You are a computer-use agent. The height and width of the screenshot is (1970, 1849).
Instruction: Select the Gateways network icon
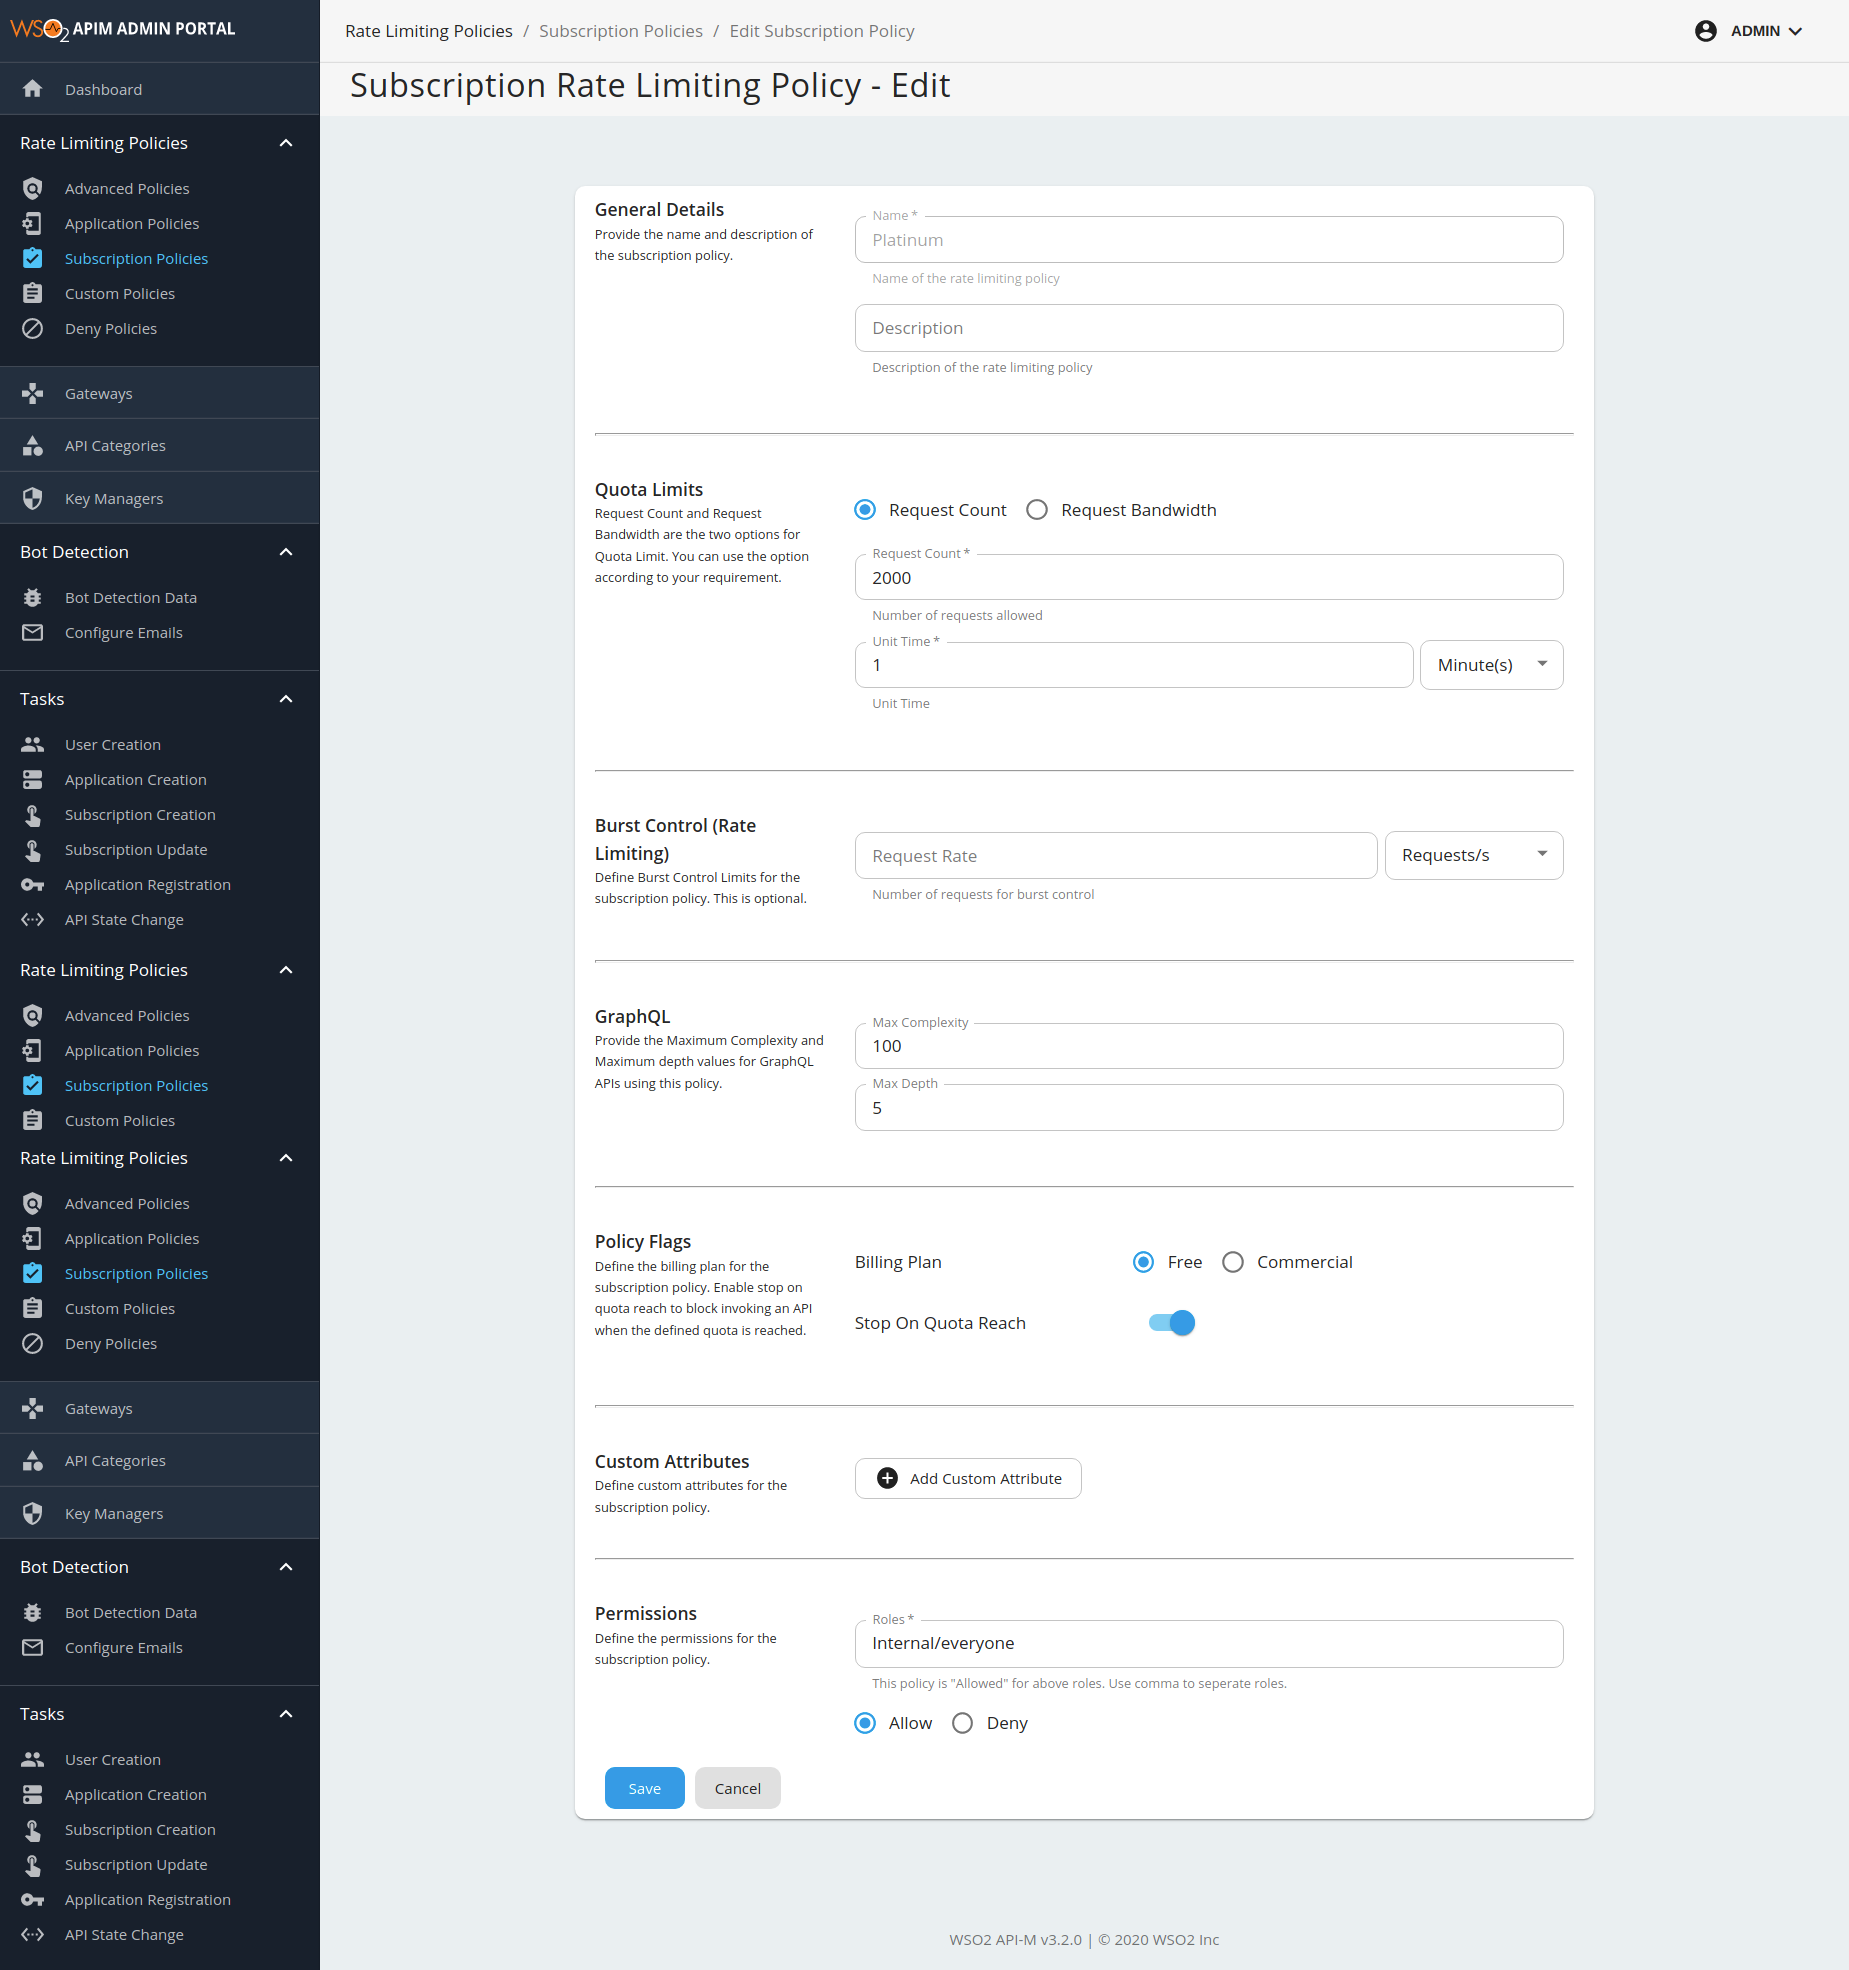[33, 393]
